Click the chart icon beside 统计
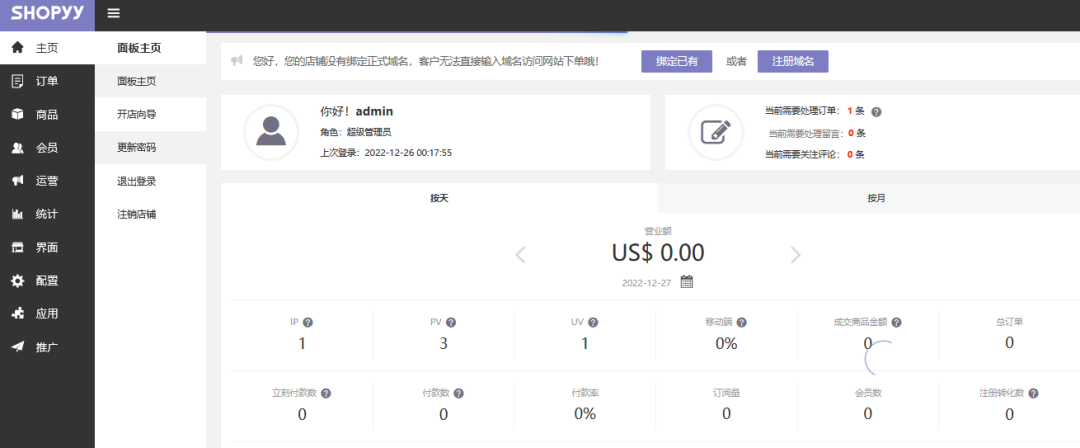This screenshot has width=1080, height=448. pyautogui.click(x=18, y=214)
